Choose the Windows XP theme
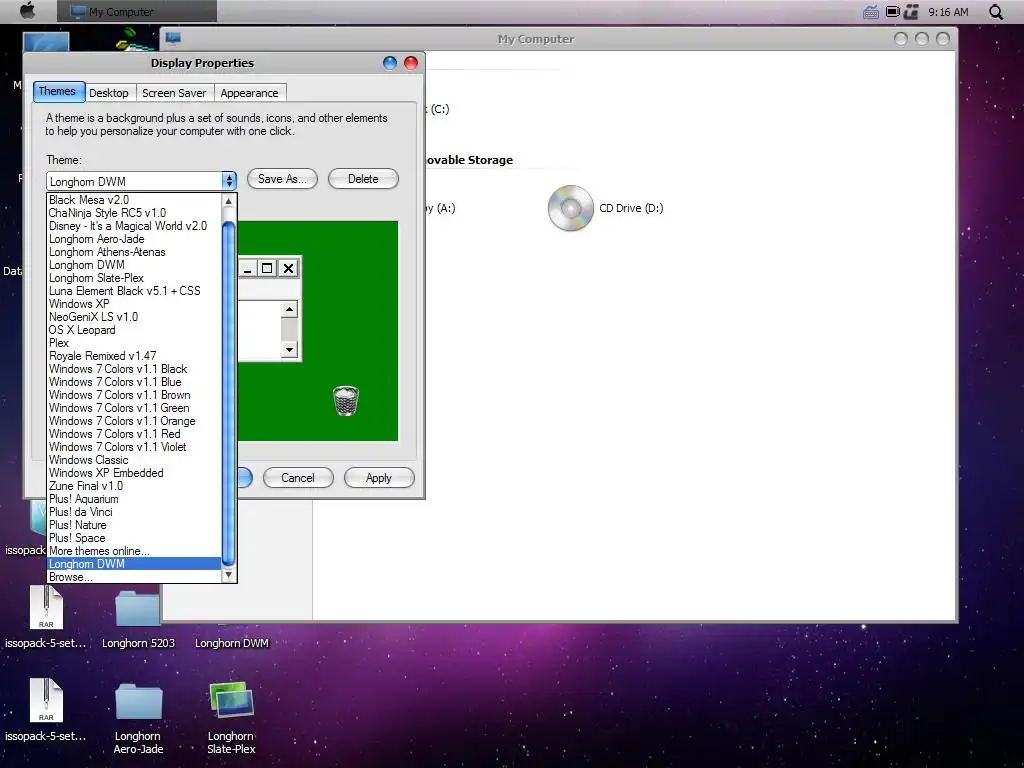1024x768 pixels. tap(135, 304)
